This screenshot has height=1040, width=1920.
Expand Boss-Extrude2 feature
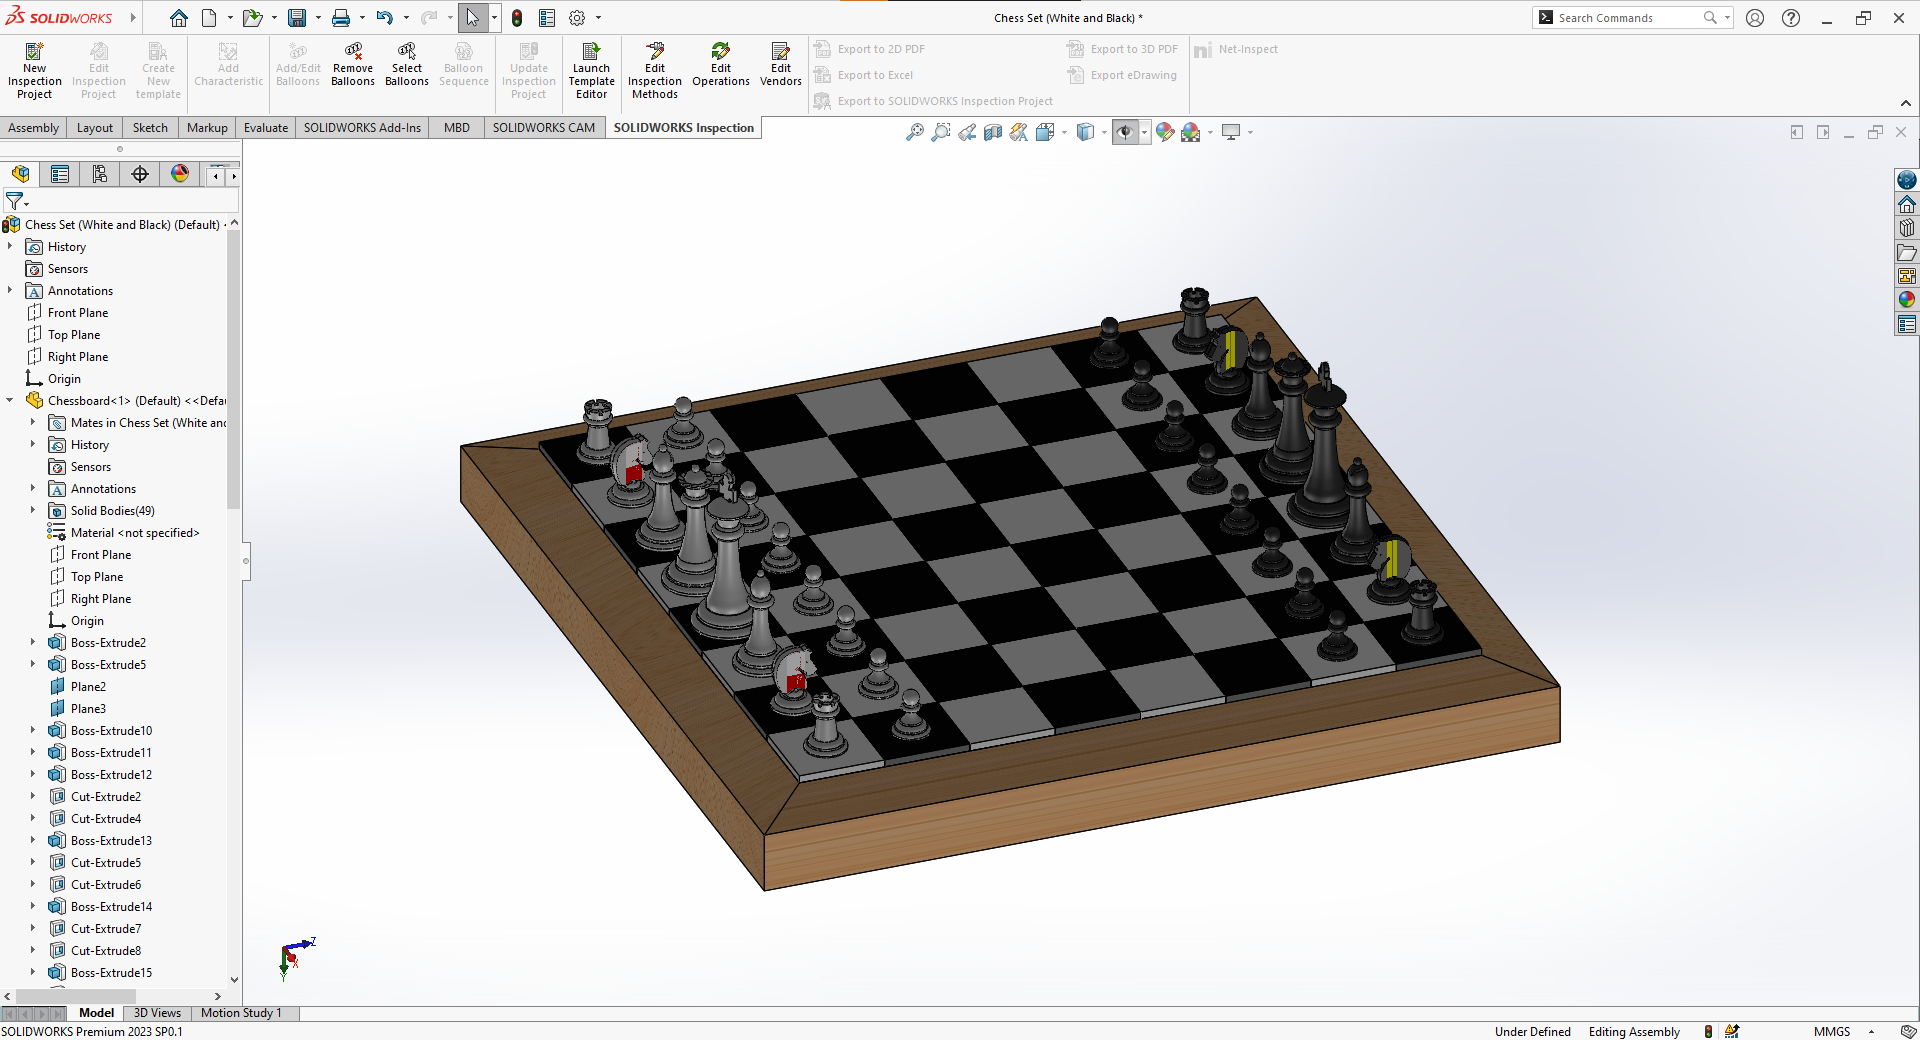[x=33, y=643]
